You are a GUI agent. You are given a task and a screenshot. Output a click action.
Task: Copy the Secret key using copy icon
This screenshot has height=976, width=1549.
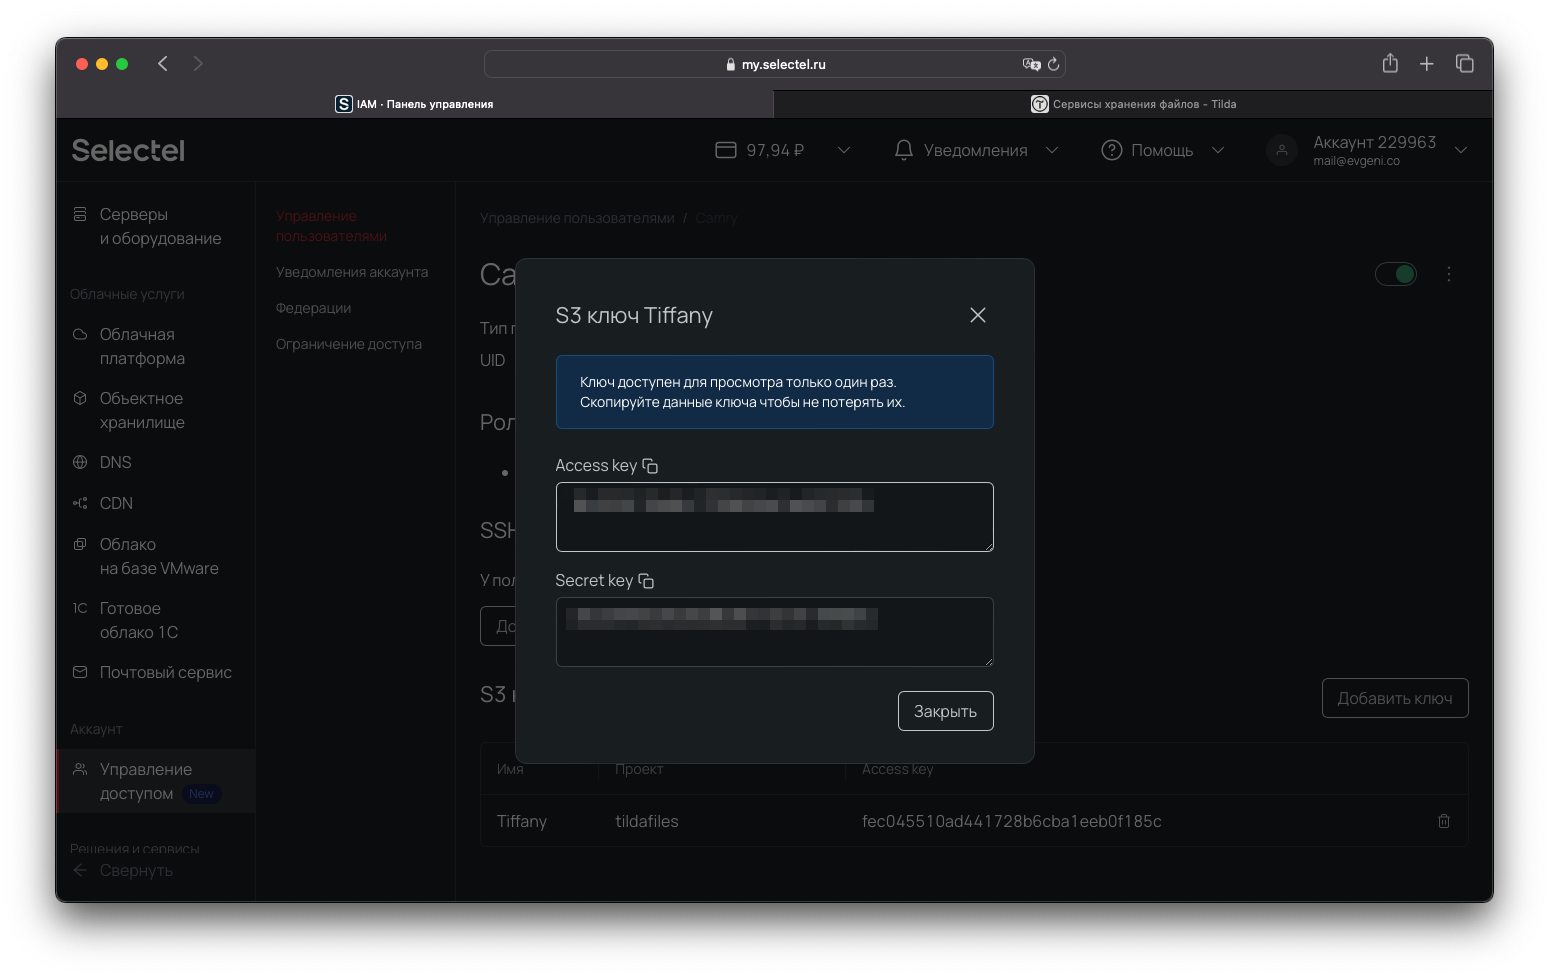[x=646, y=581]
